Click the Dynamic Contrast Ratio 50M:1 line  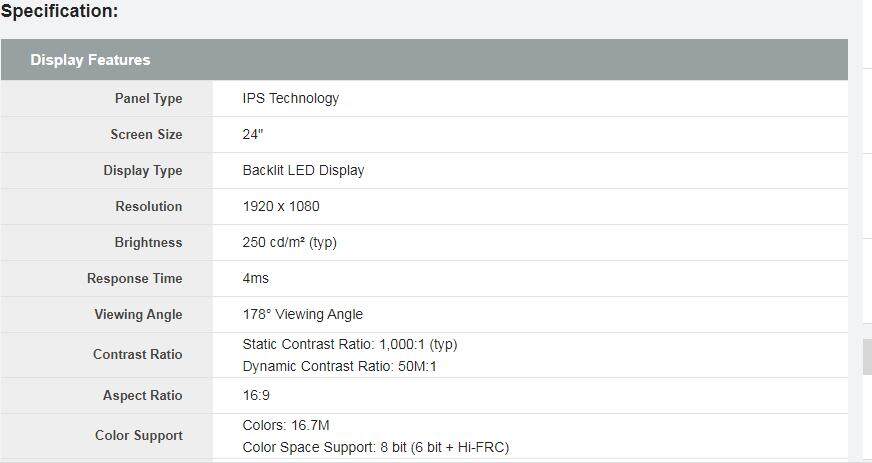[339, 366]
